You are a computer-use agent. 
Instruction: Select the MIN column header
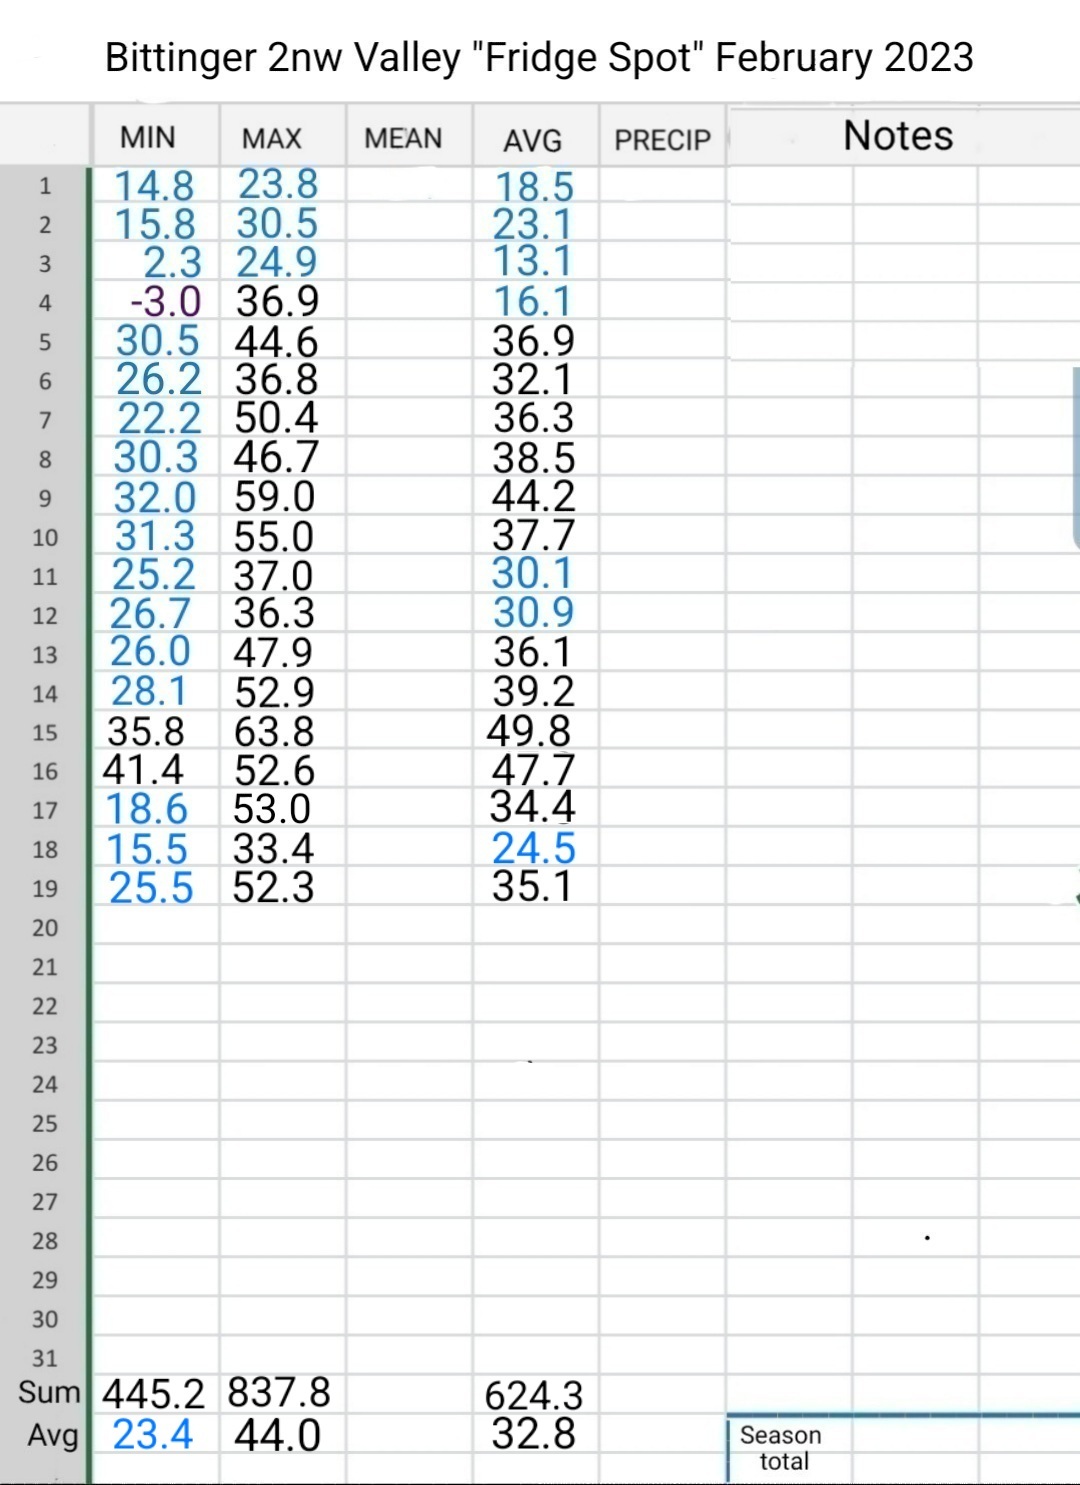tap(148, 137)
